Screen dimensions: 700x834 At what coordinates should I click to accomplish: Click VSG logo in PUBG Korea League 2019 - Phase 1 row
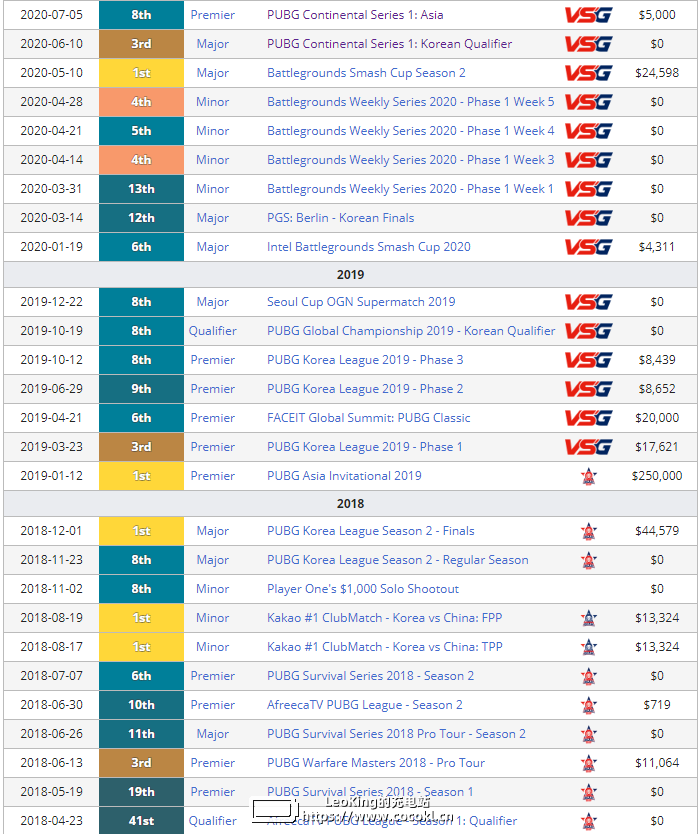pos(588,447)
